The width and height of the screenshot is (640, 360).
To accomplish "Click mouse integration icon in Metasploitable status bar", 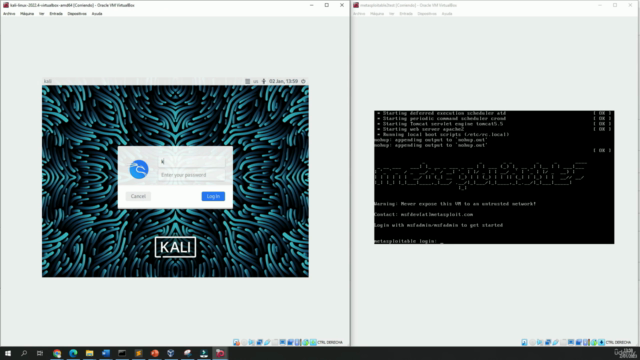I will coord(594,342).
